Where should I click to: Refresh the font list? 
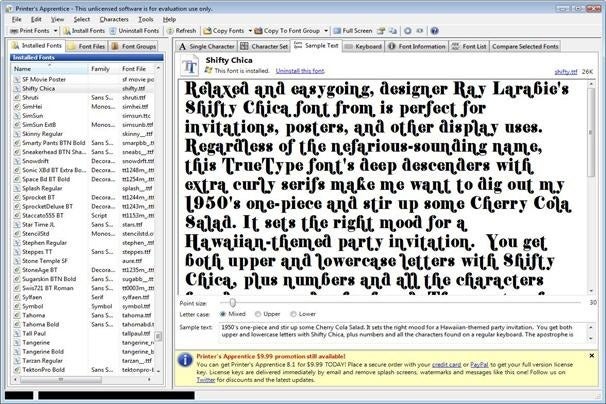182,31
